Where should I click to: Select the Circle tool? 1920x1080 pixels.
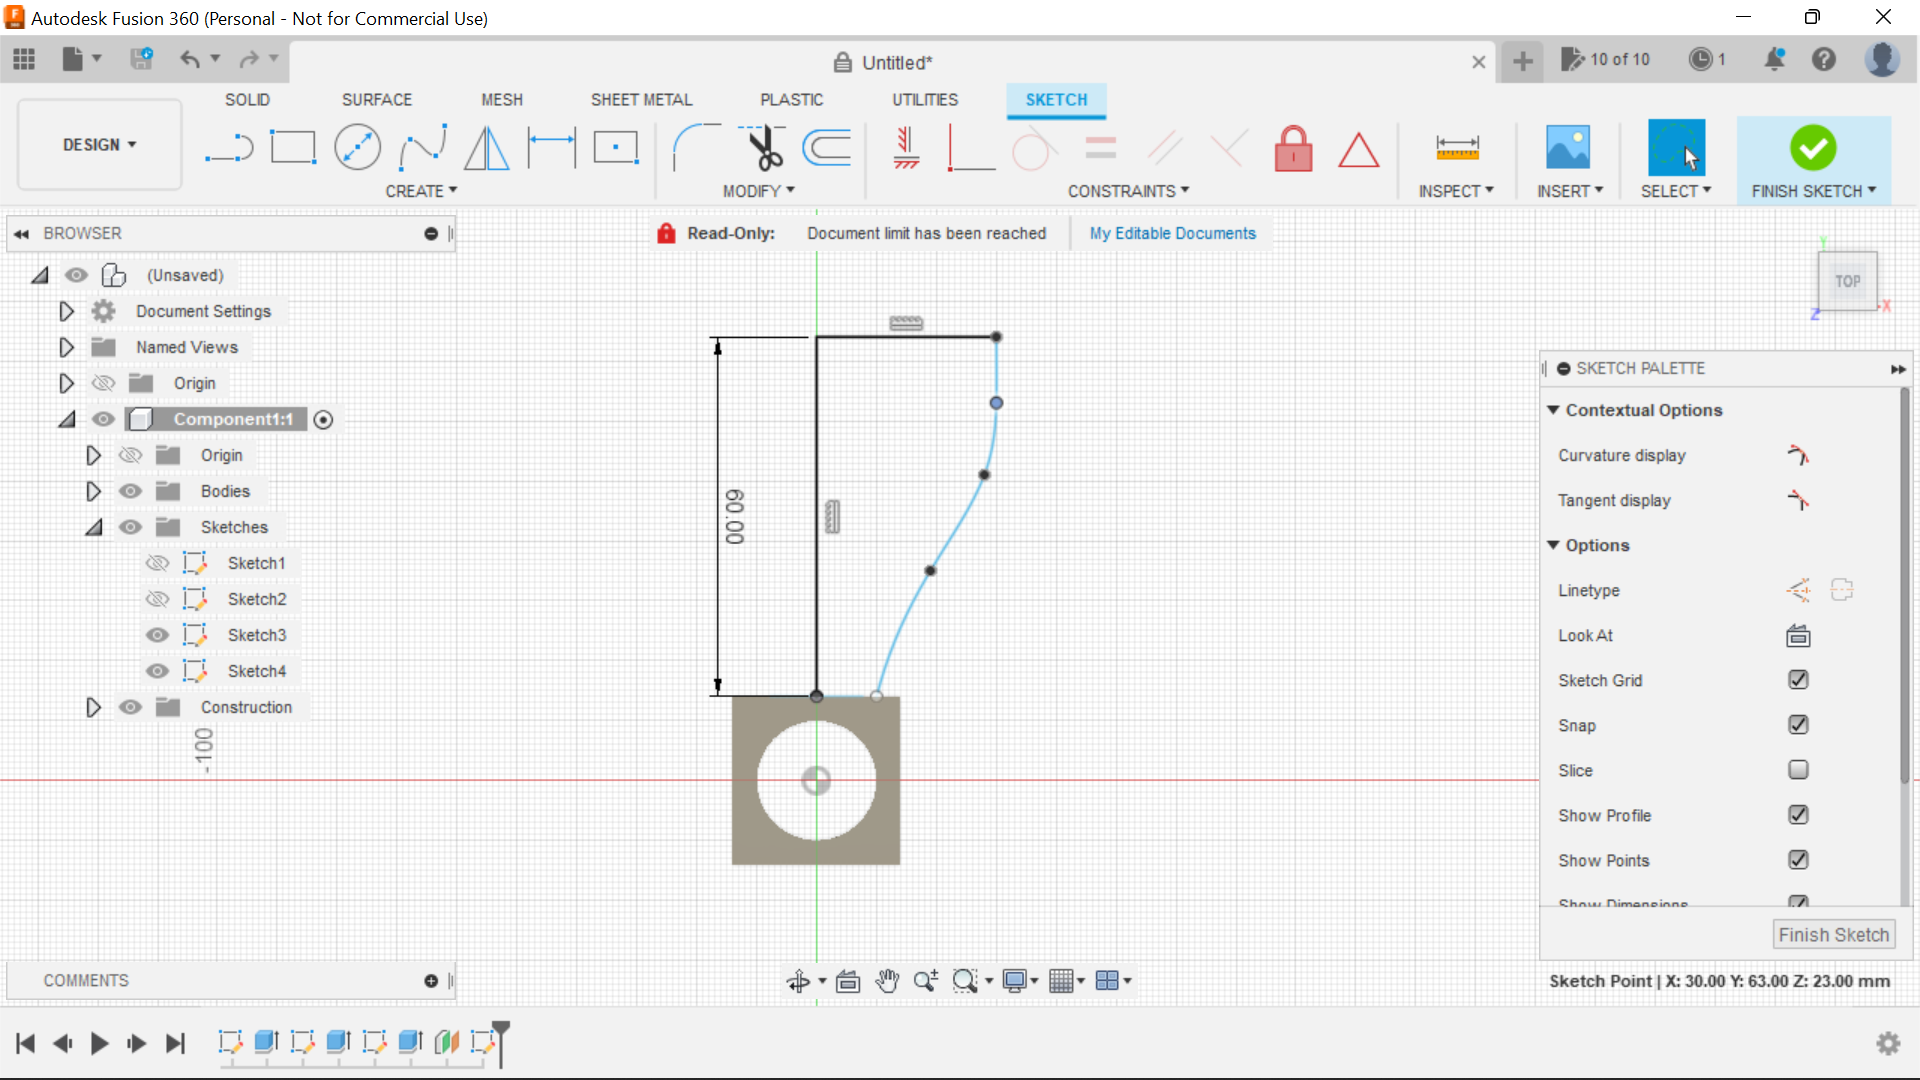pyautogui.click(x=357, y=147)
